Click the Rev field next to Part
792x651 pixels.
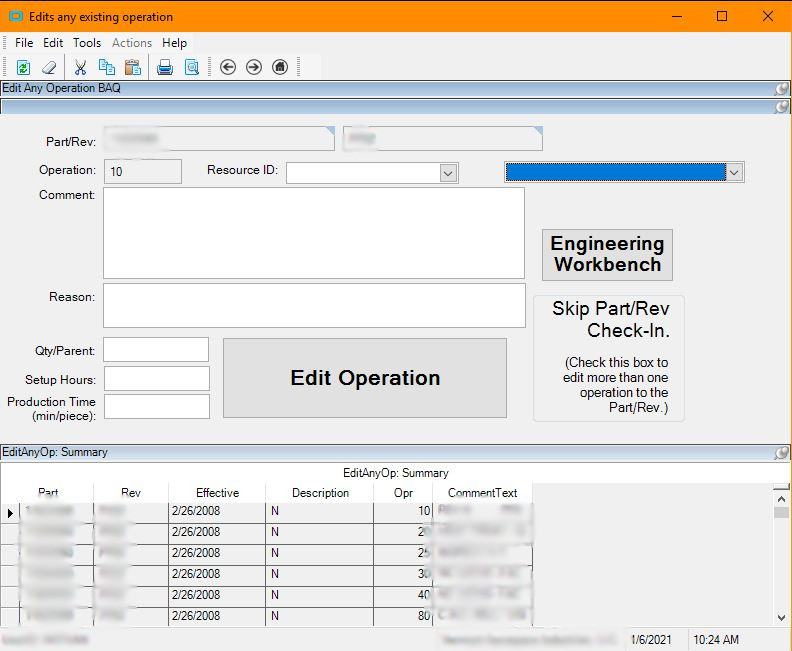tap(443, 138)
